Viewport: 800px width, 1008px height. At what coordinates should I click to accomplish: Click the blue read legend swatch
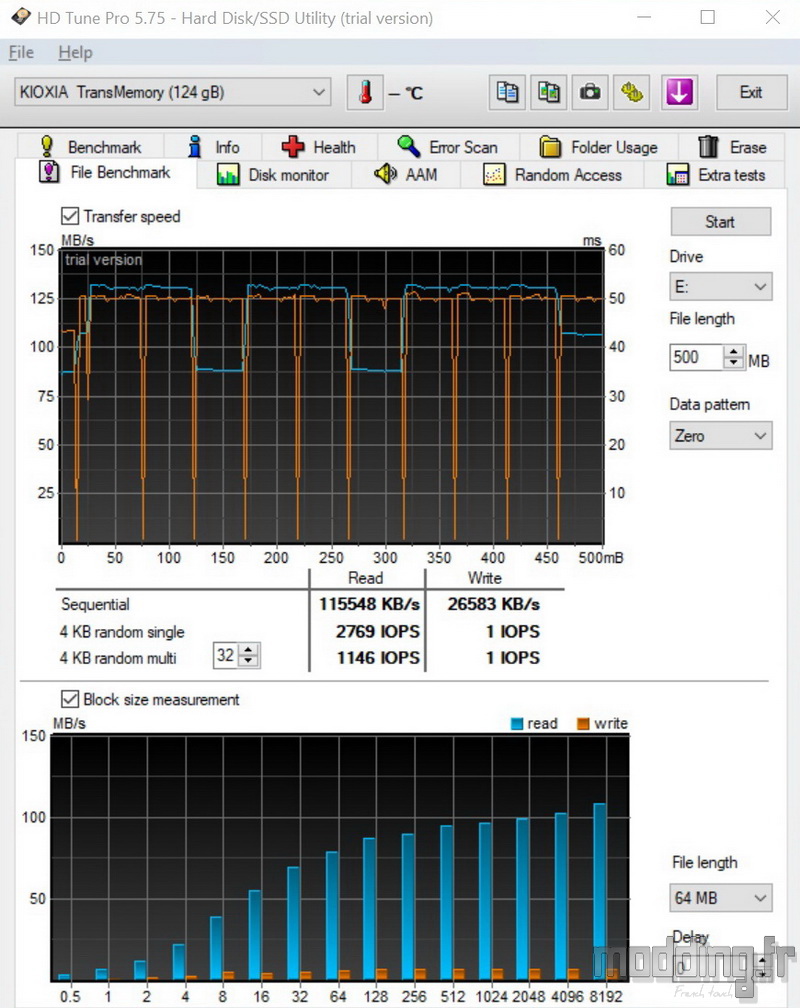click(x=516, y=724)
